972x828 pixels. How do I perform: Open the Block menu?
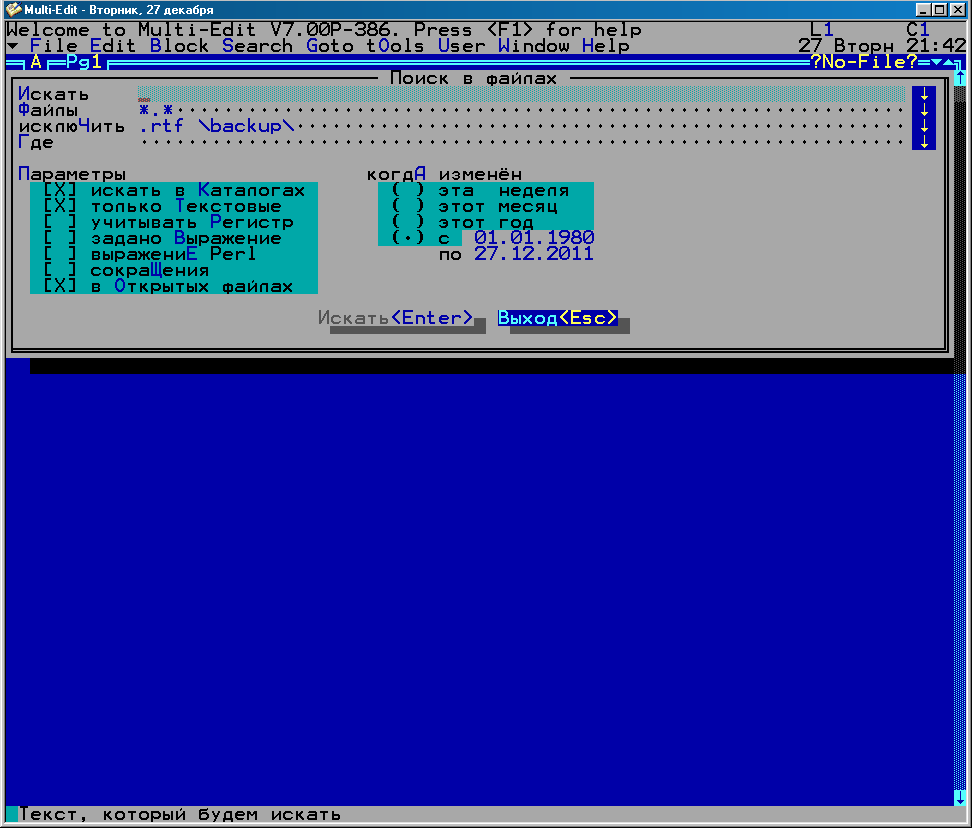click(179, 46)
